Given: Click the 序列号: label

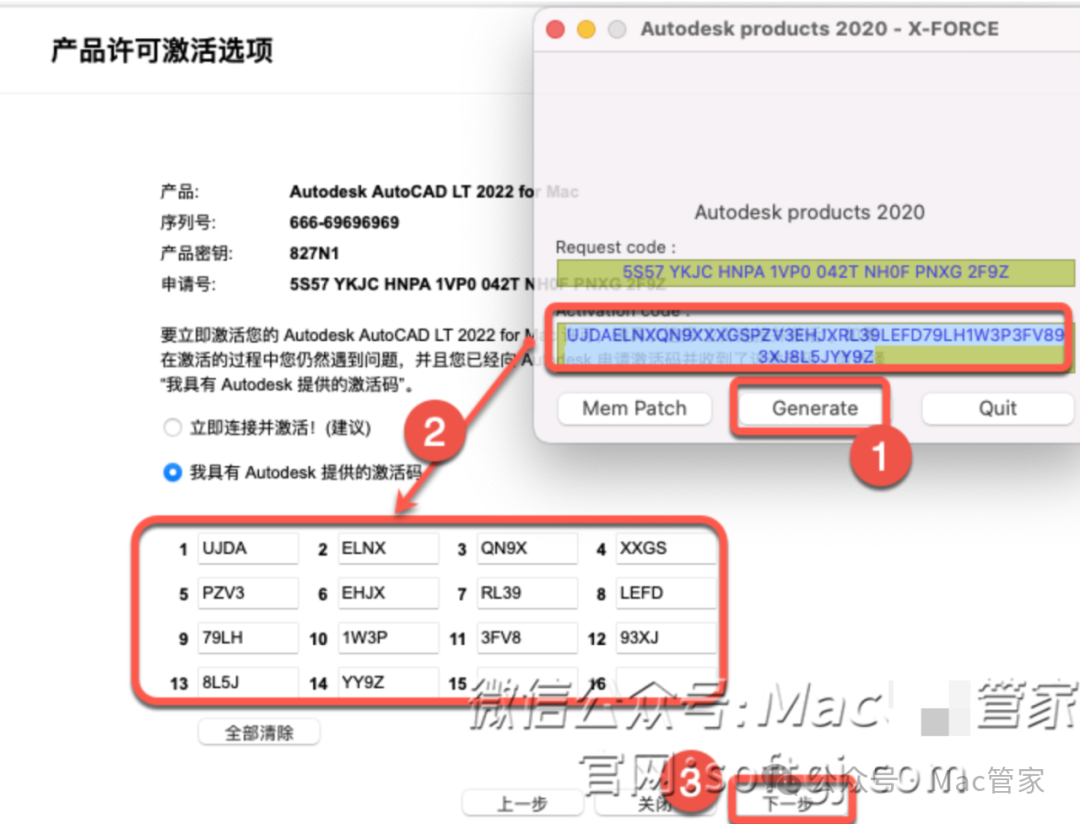Looking at the screenshot, I should pyautogui.click(x=188, y=223).
